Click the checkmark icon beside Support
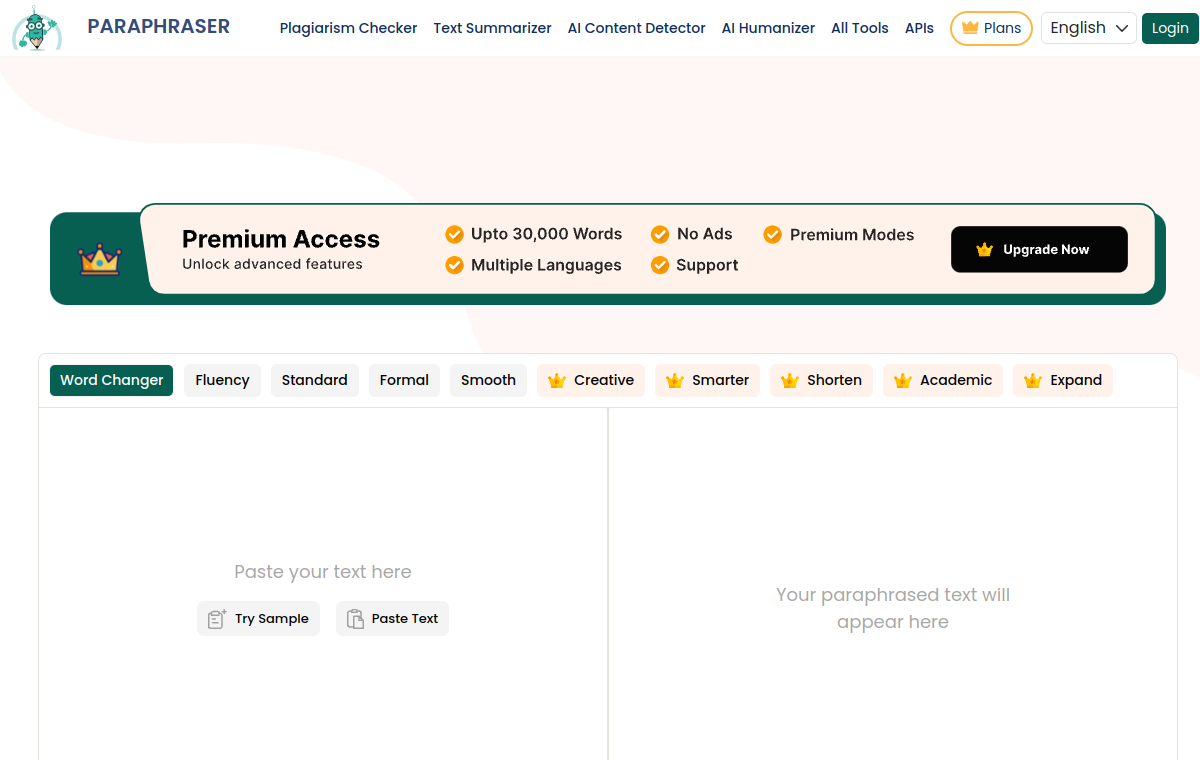The image size is (1200, 760). [660, 265]
